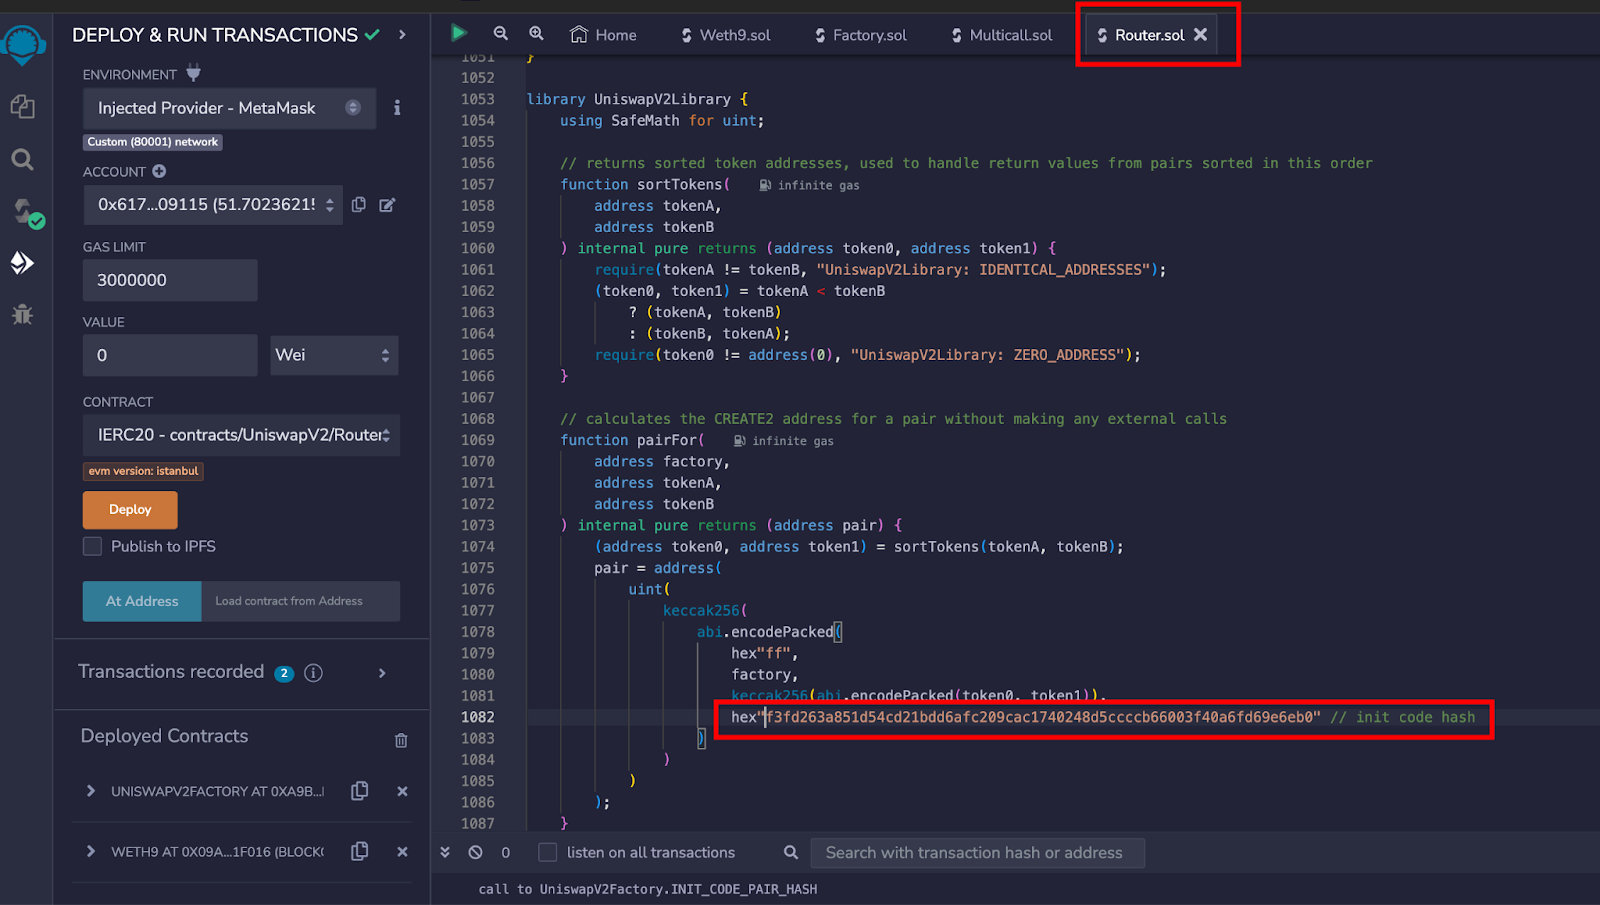
Task: Expand the UNISWAPV2FACTORY deployed contract
Action: [x=91, y=791]
